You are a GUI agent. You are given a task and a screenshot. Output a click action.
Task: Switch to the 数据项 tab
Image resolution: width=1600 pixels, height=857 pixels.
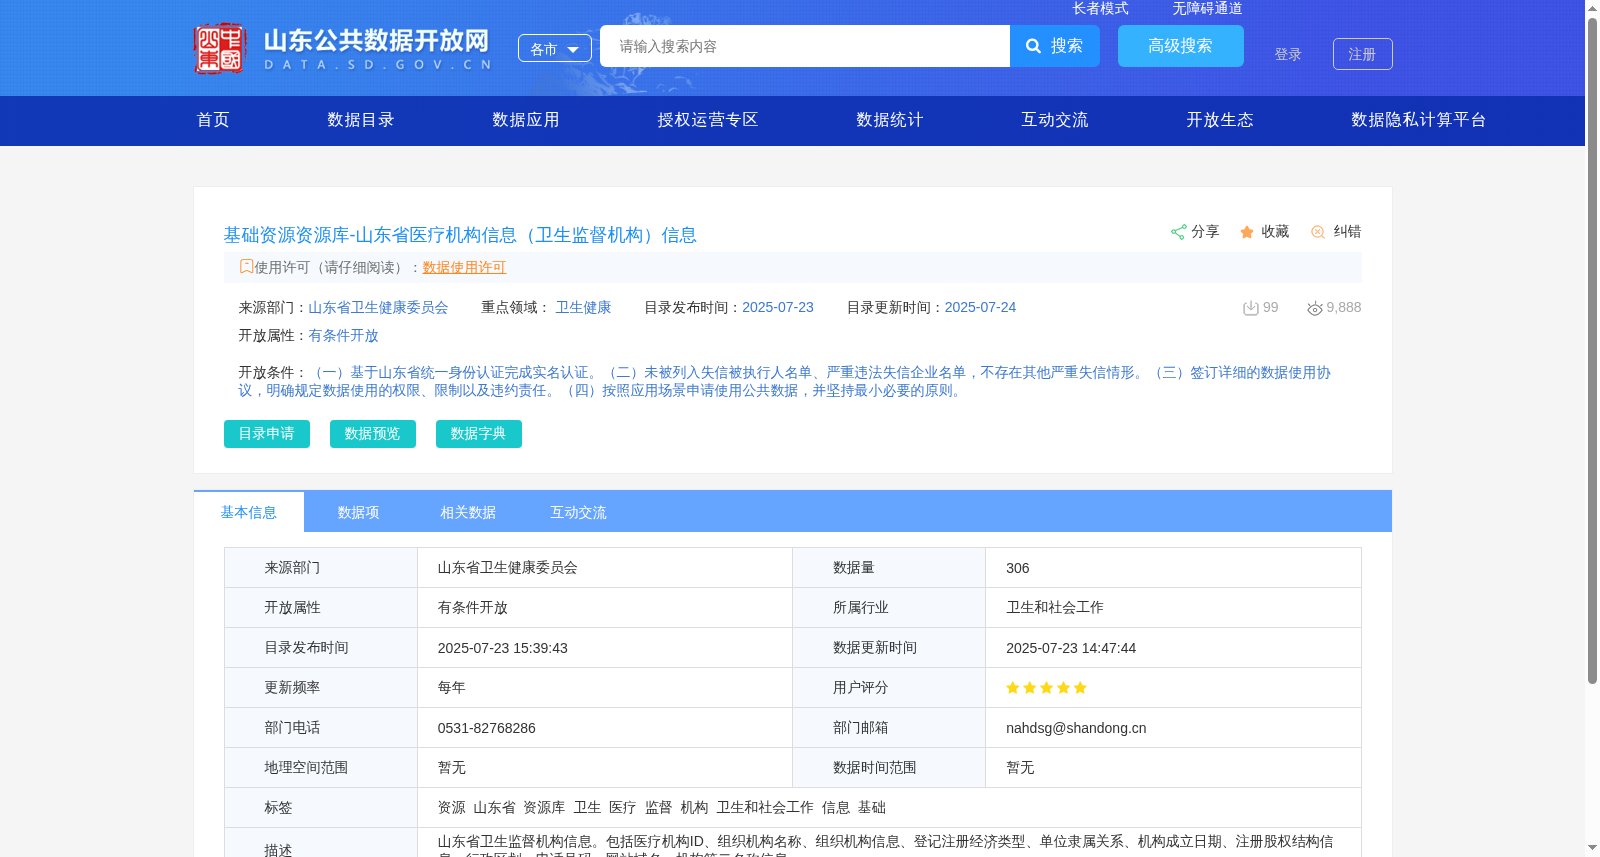pos(359,512)
